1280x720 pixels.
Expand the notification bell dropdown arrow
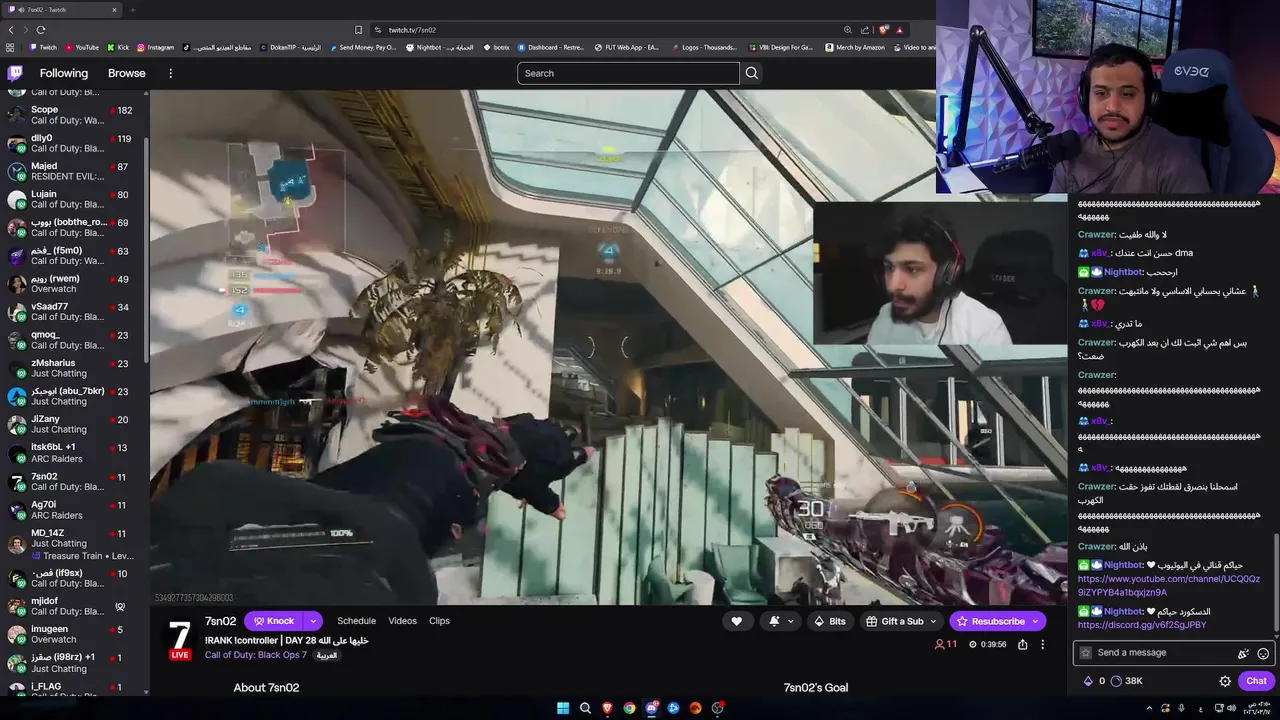790,621
